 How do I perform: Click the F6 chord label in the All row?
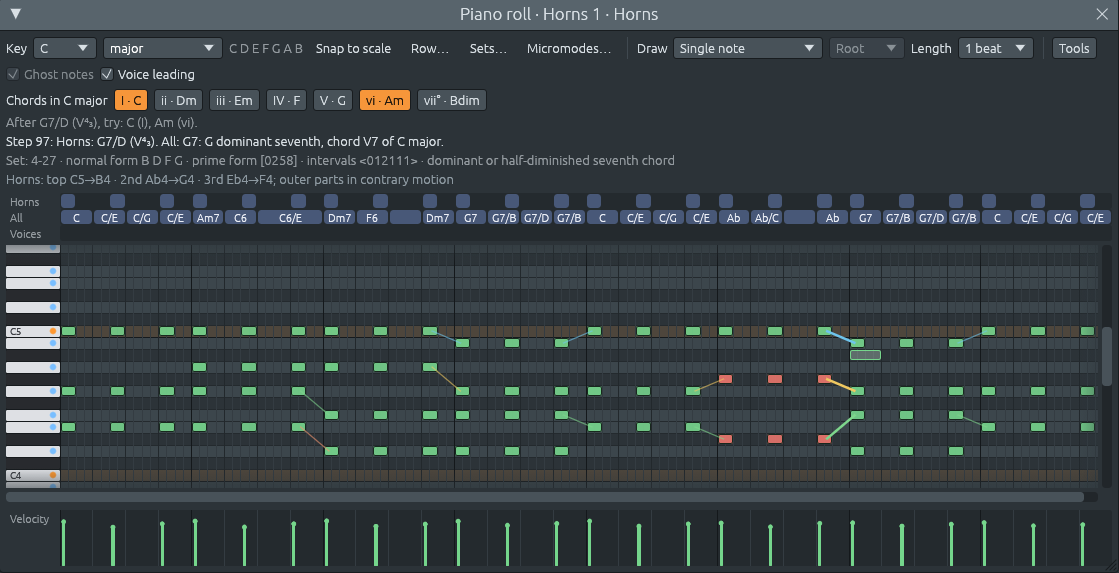[372, 218]
